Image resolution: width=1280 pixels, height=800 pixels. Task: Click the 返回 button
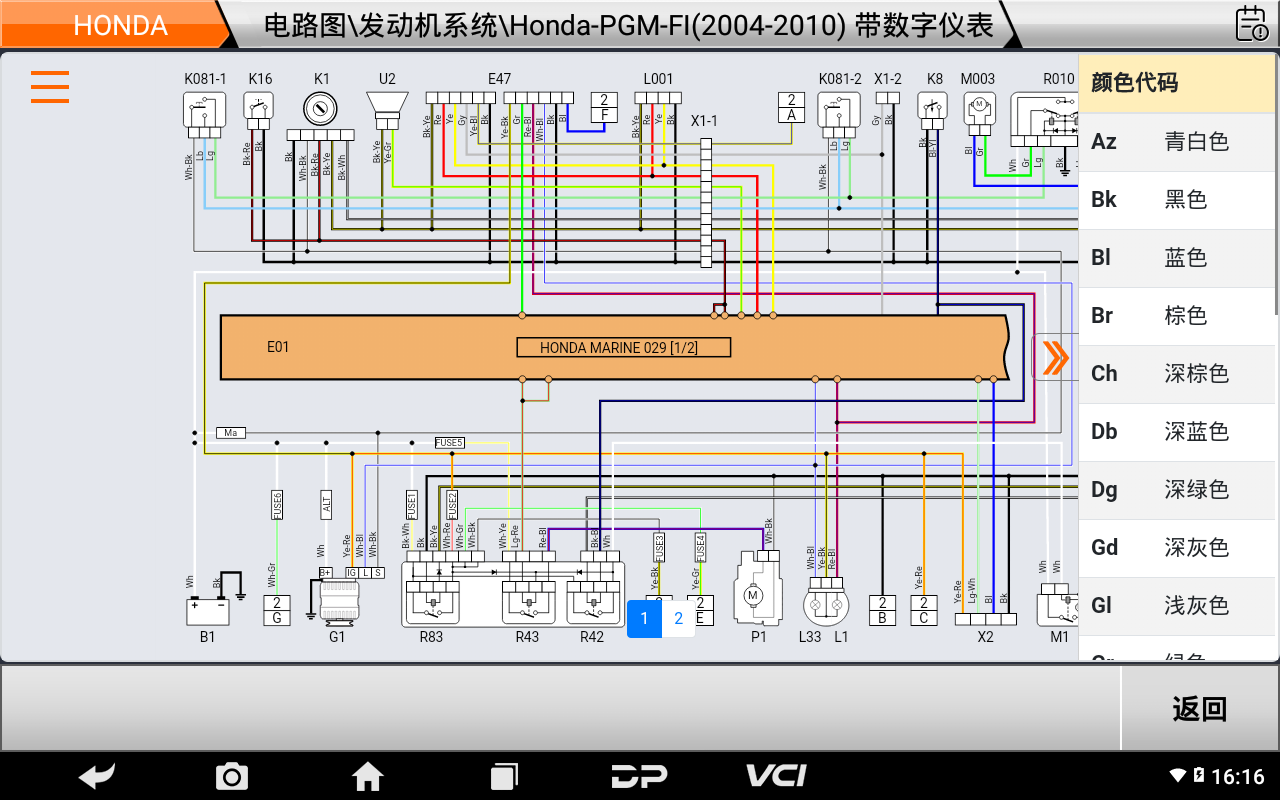click(1200, 709)
